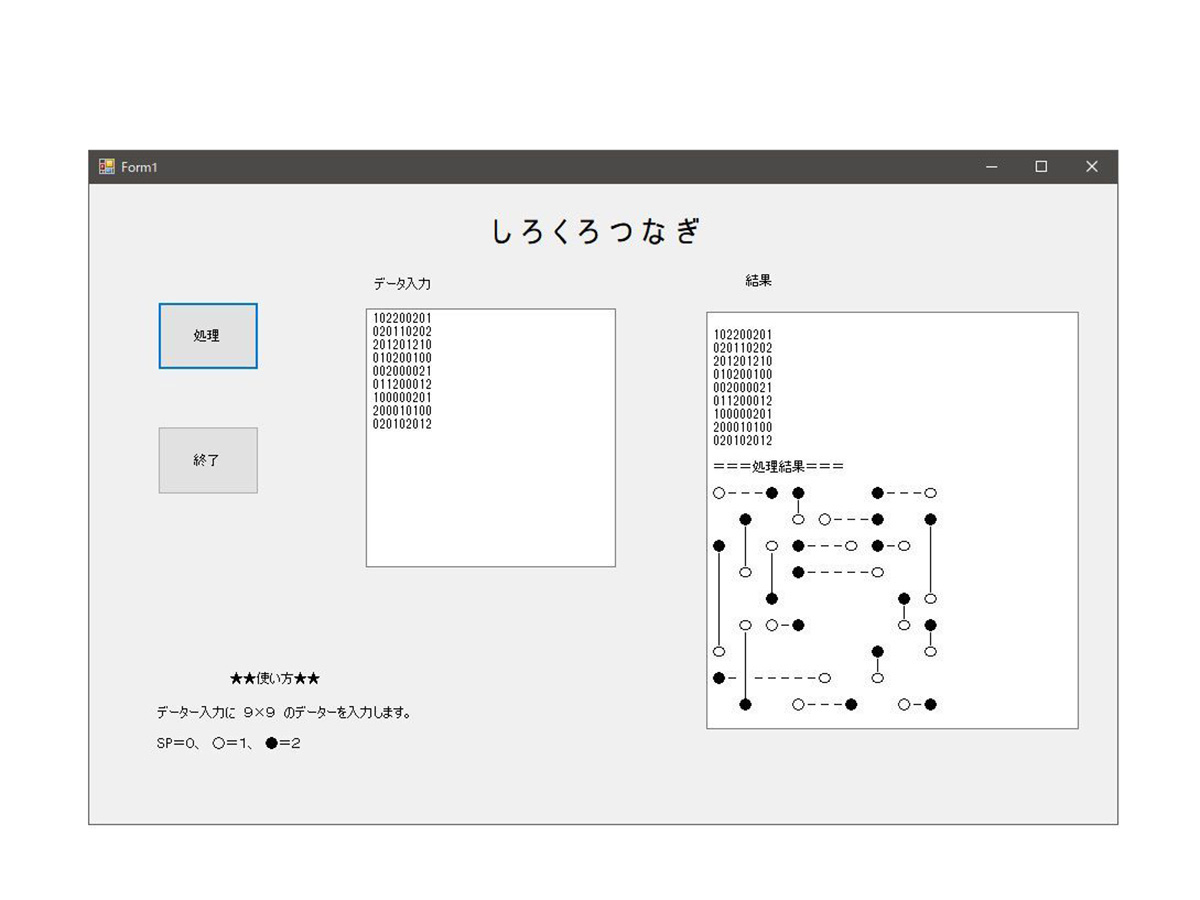Click the 処理 button

point(208,336)
